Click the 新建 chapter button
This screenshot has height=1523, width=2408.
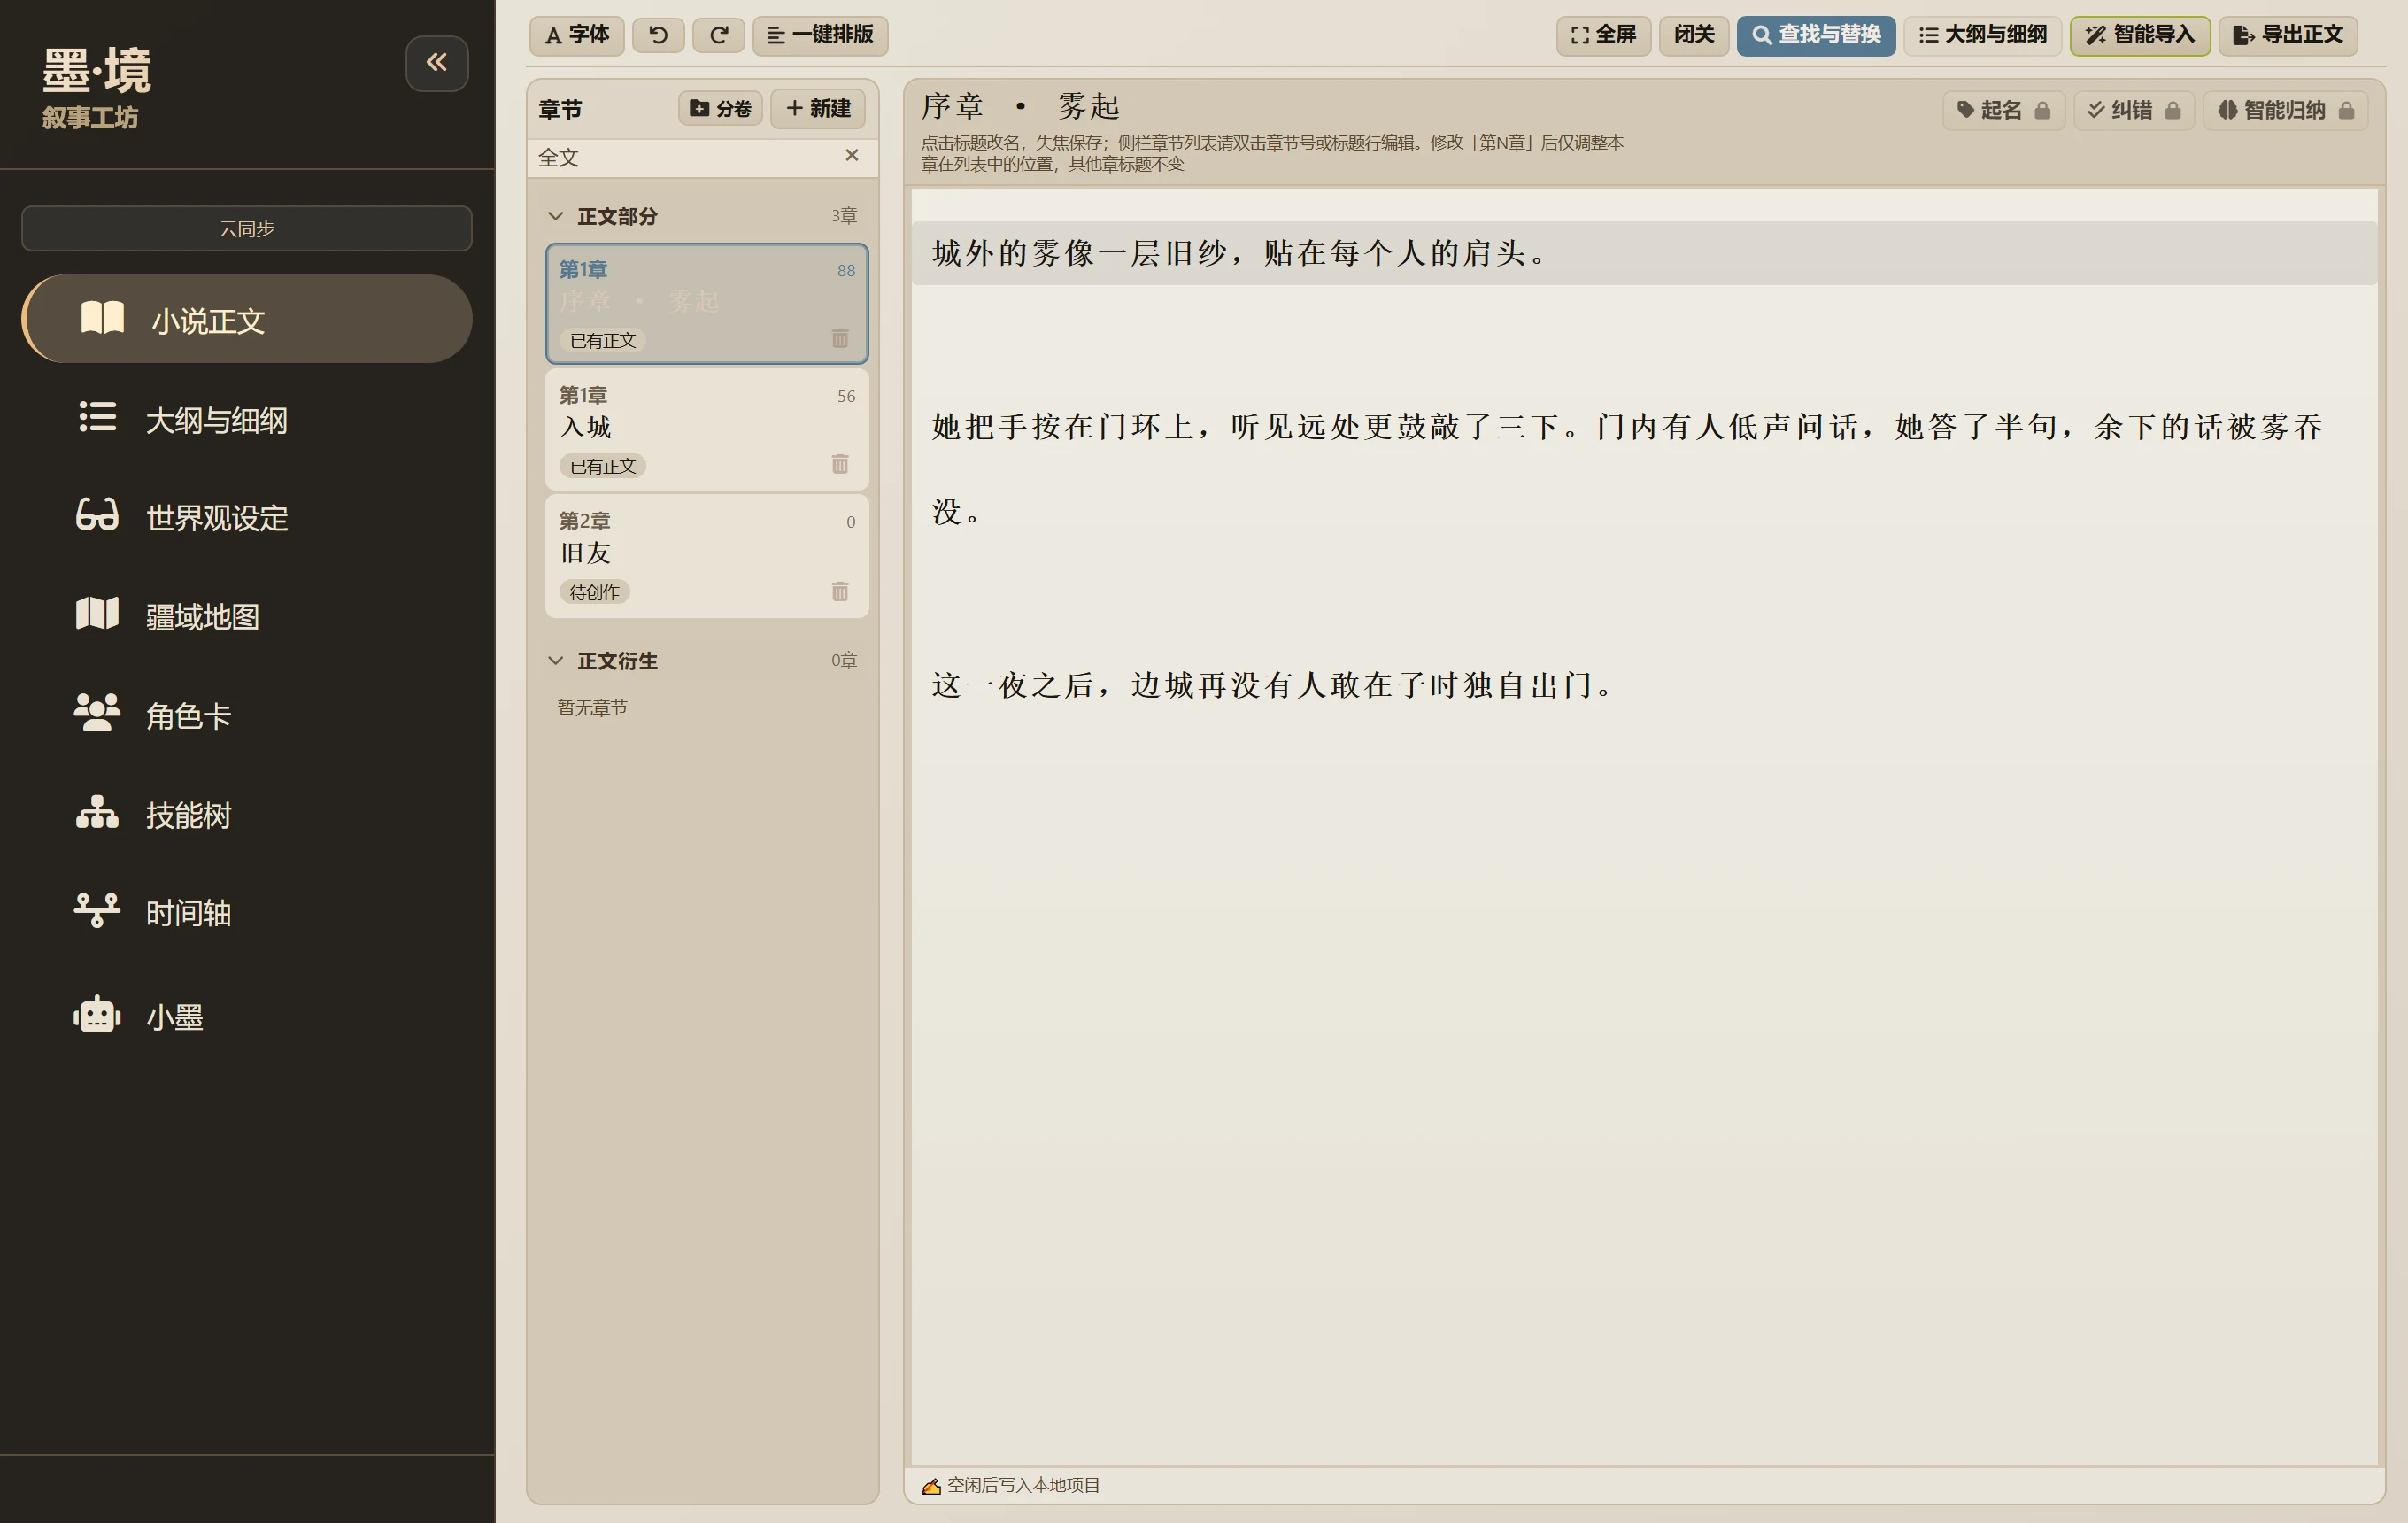point(818,108)
